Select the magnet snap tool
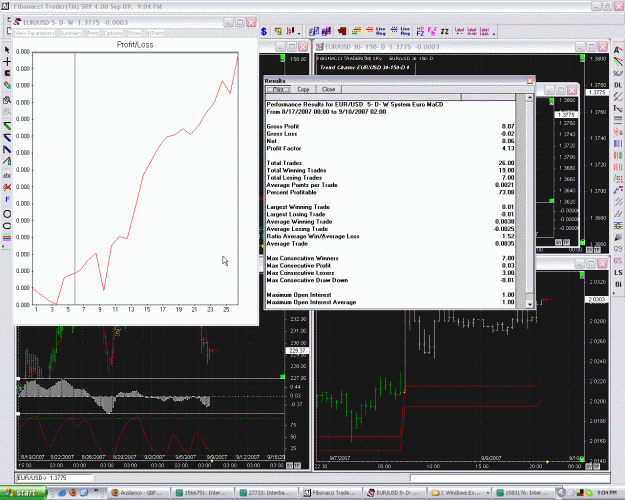Viewport: 625px width, 500px height. pos(7,73)
